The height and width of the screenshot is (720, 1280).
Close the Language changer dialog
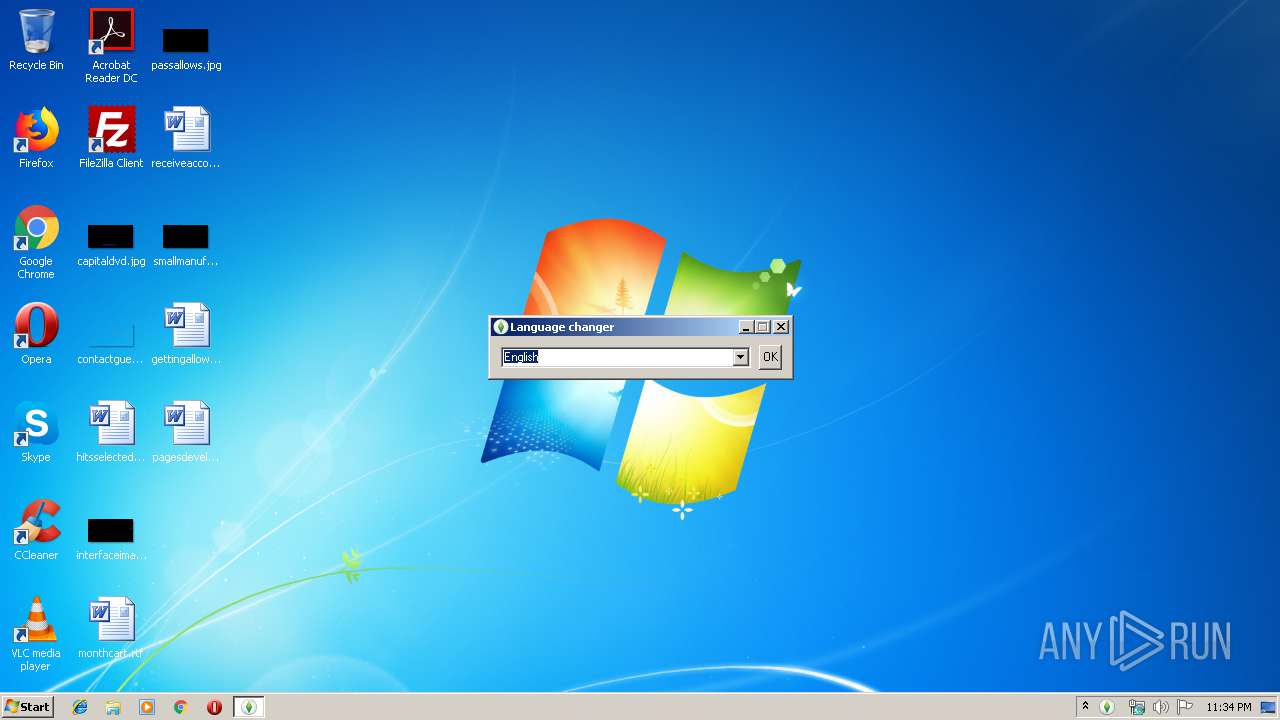(781, 327)
